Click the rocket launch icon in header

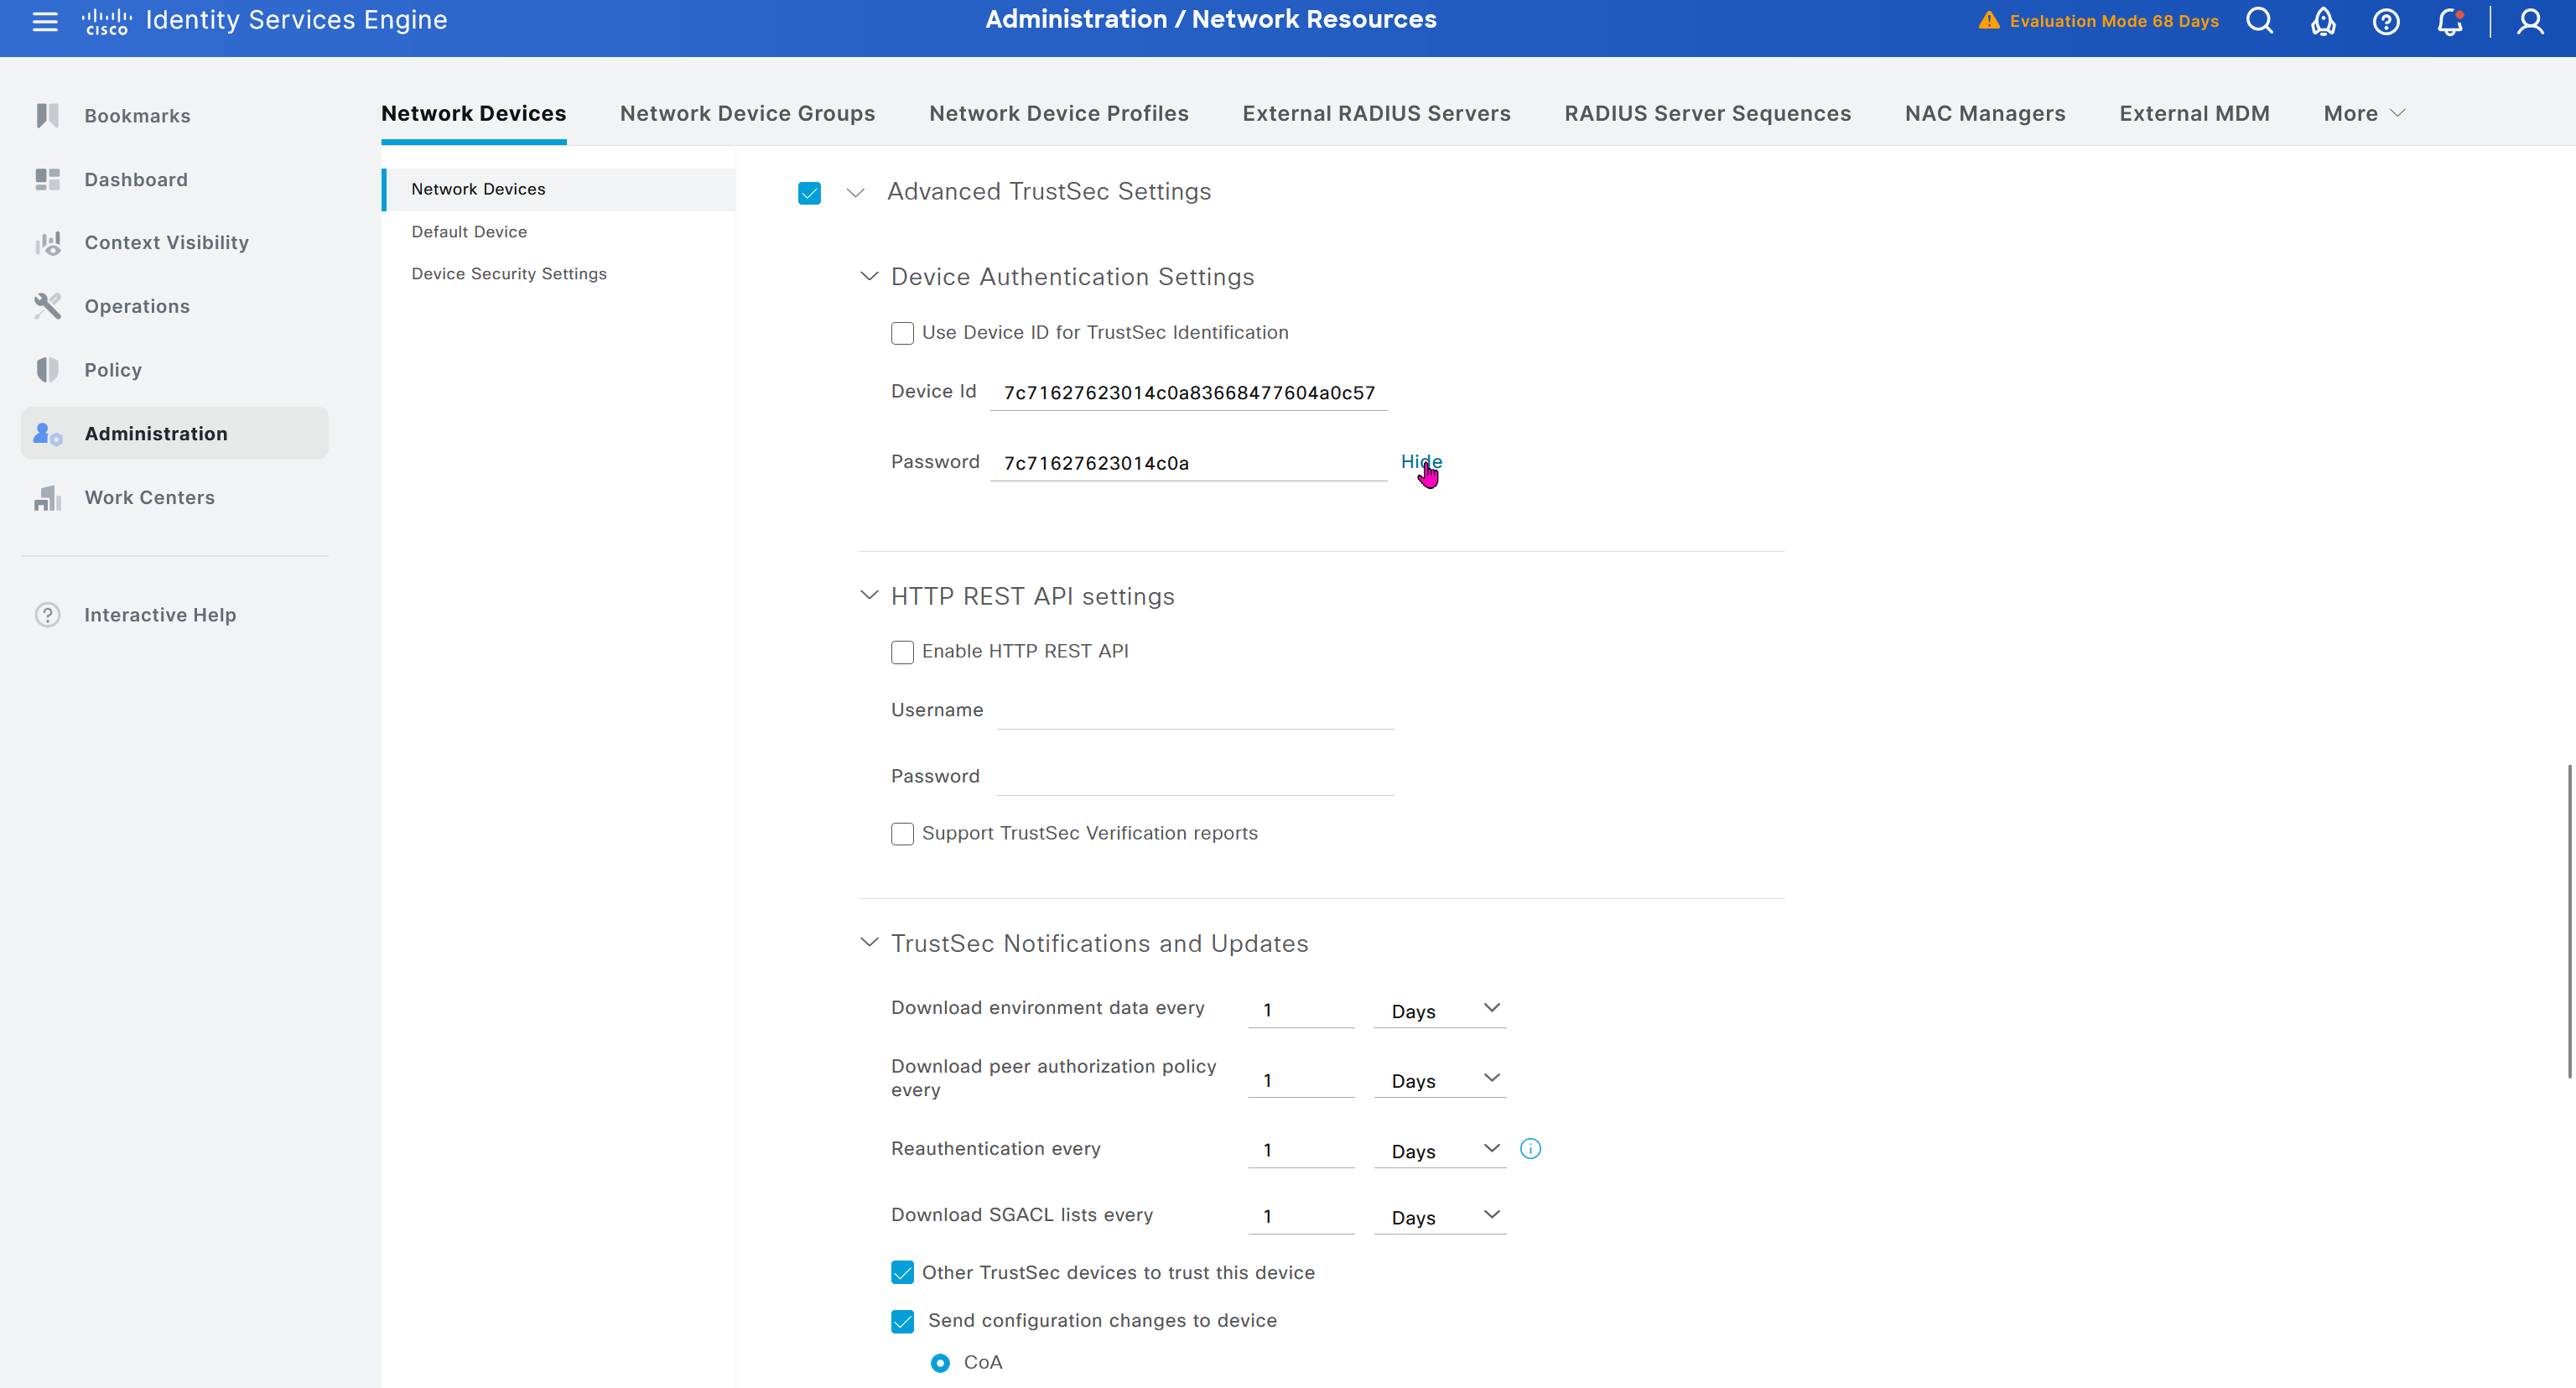point(2323,21)
